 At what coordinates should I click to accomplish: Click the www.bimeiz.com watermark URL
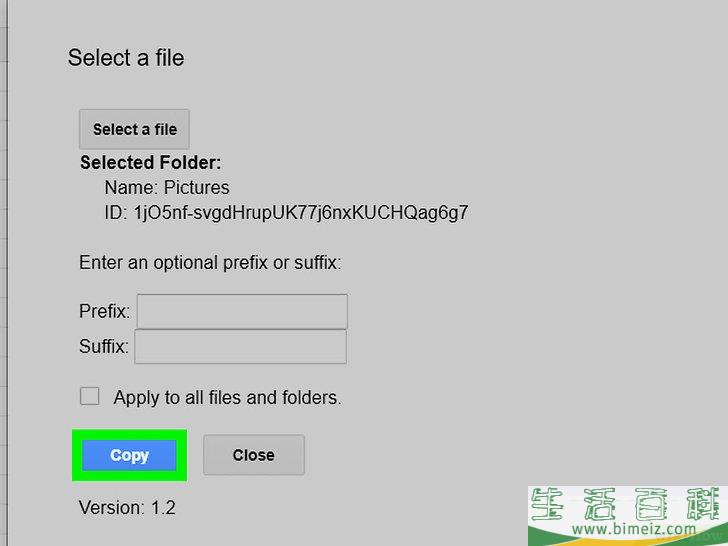point(621,530)
